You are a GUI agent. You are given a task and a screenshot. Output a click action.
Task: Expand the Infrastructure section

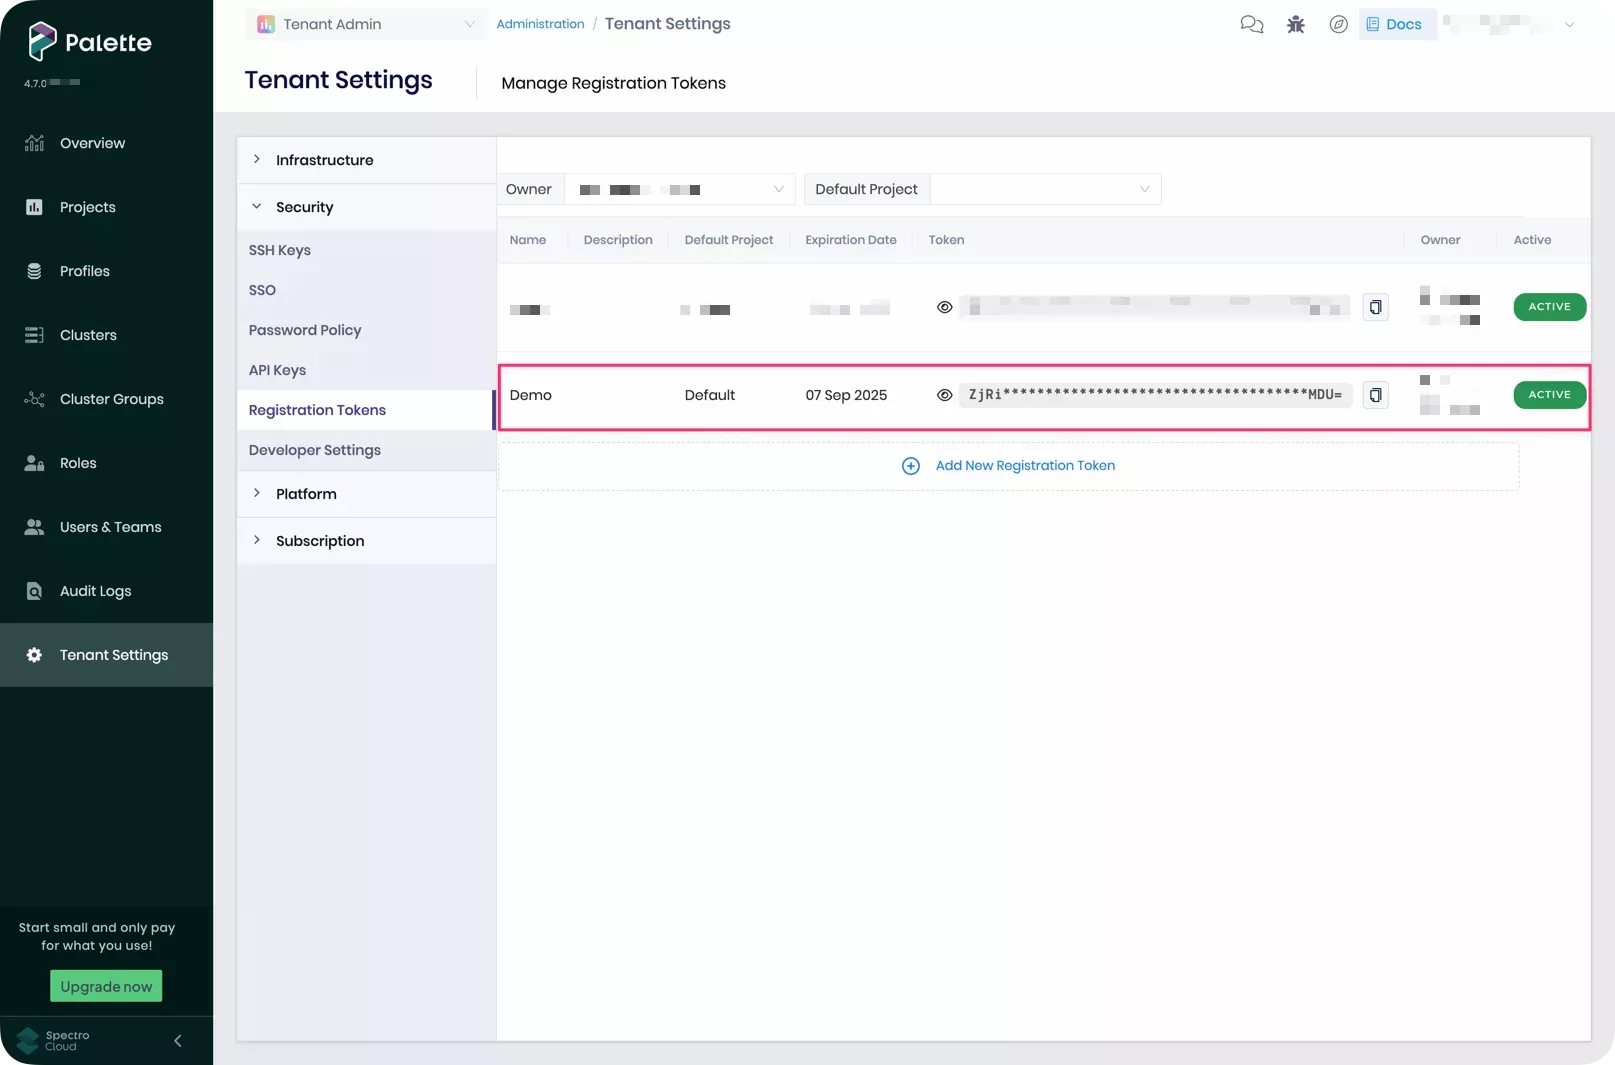[324, 160]
